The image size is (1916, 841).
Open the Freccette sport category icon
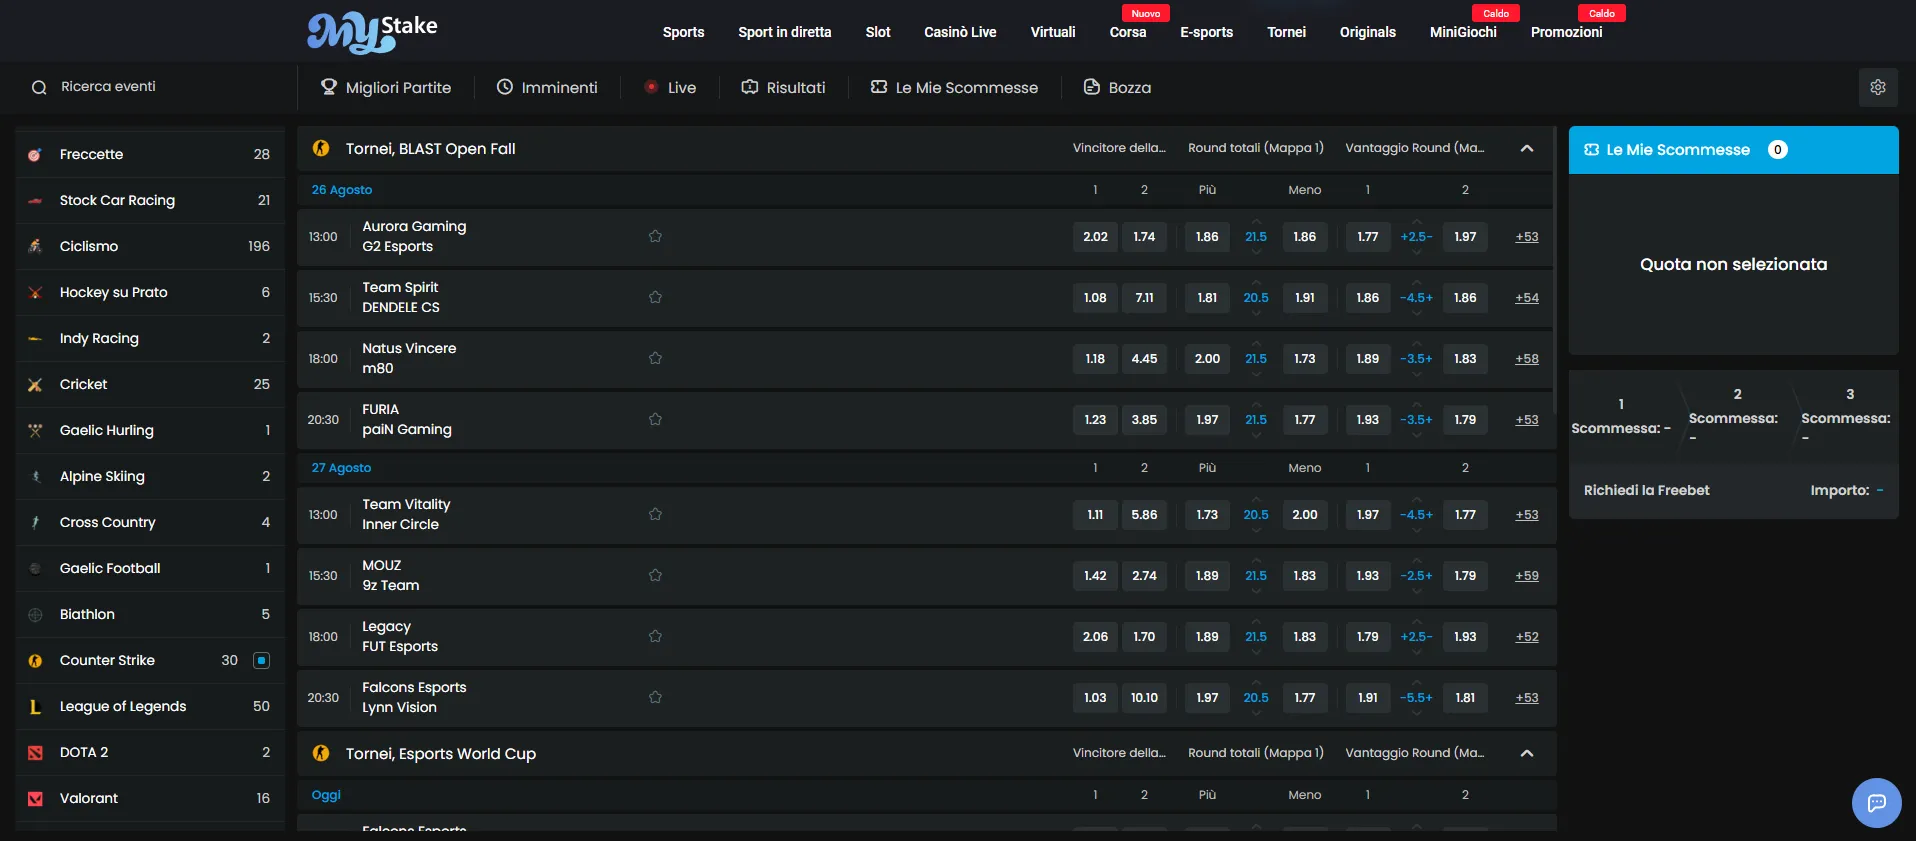coord(35,154)
